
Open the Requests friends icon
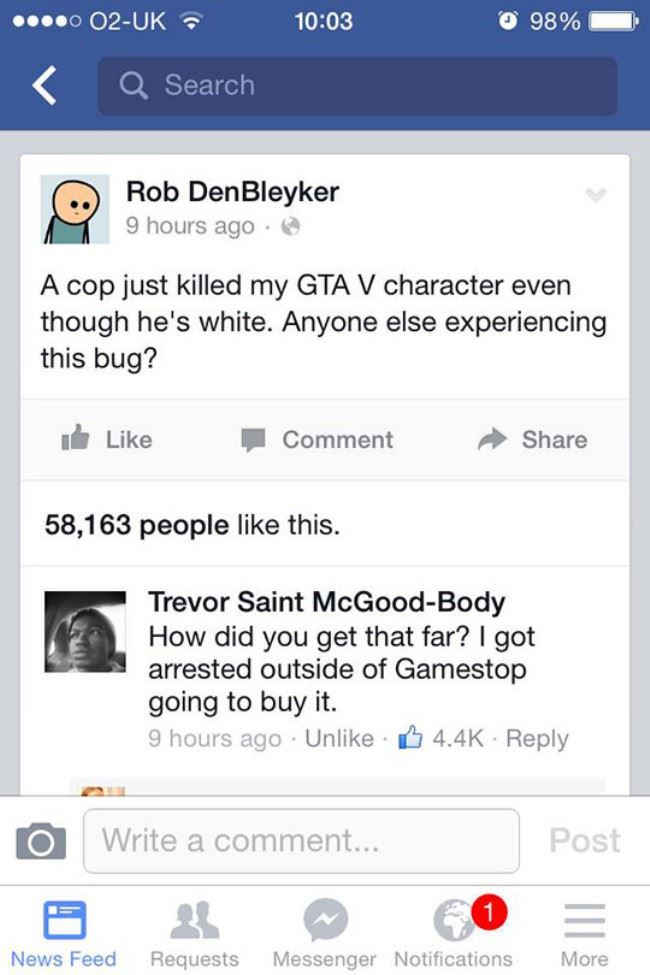pyautogui.click(x=195, y=920)
